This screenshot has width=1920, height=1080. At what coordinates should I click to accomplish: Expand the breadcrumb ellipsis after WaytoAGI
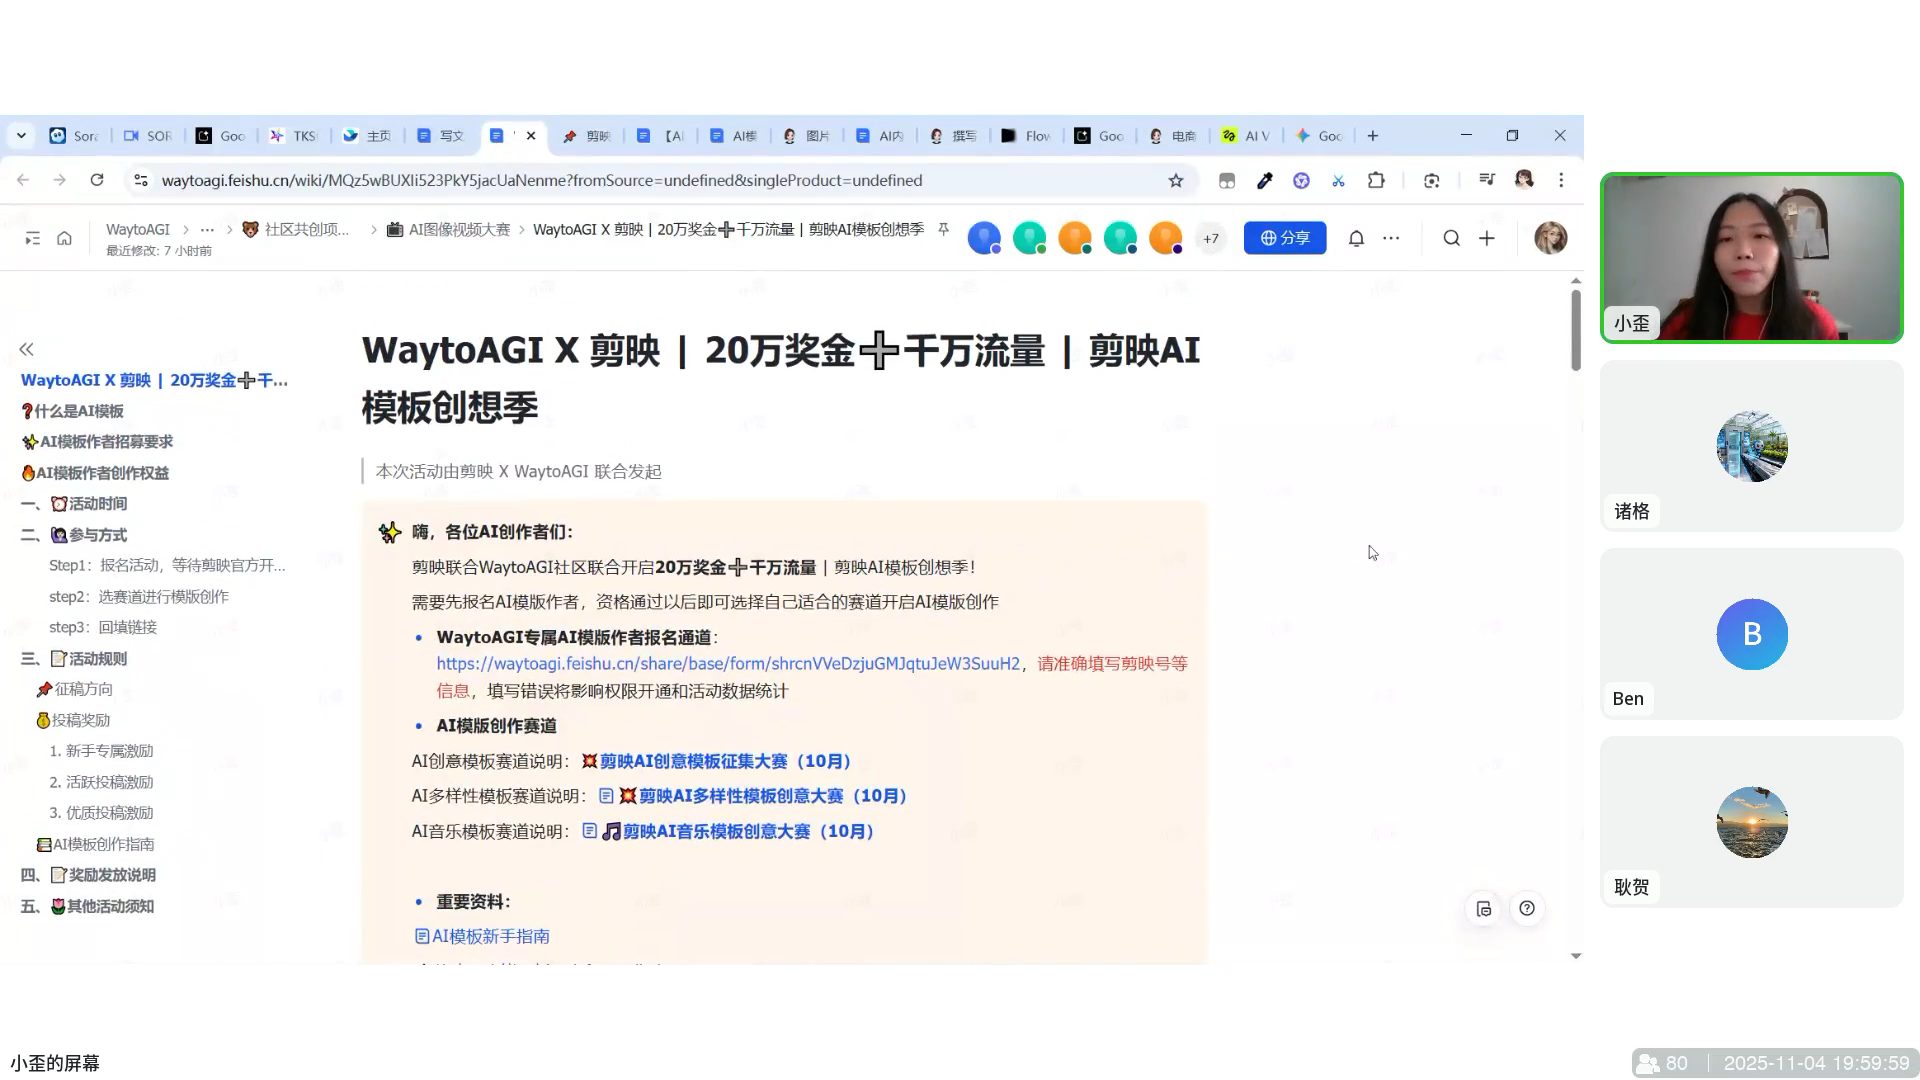(207, 229)
